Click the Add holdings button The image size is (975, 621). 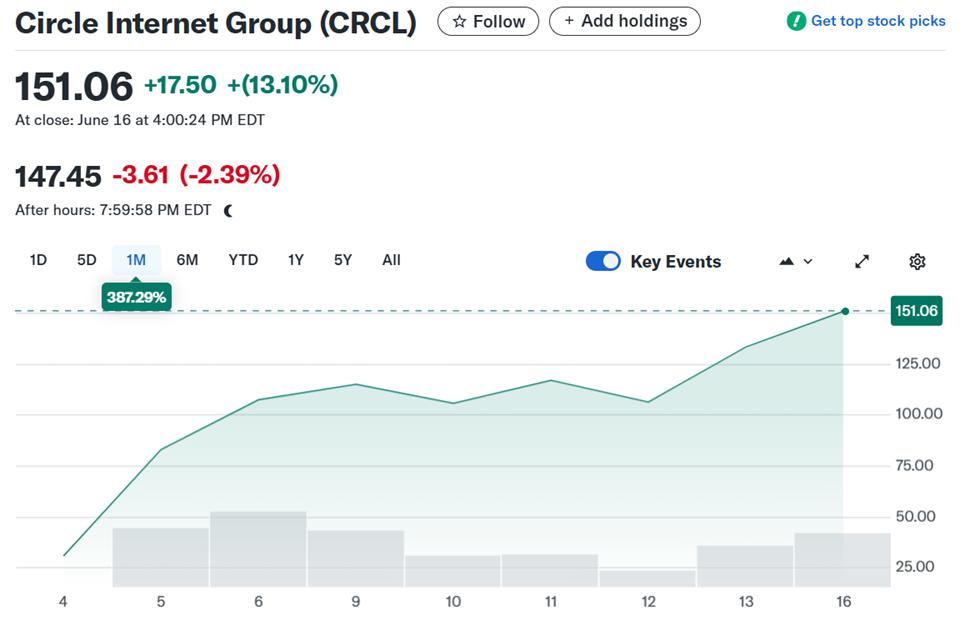[x=624, y=21]
